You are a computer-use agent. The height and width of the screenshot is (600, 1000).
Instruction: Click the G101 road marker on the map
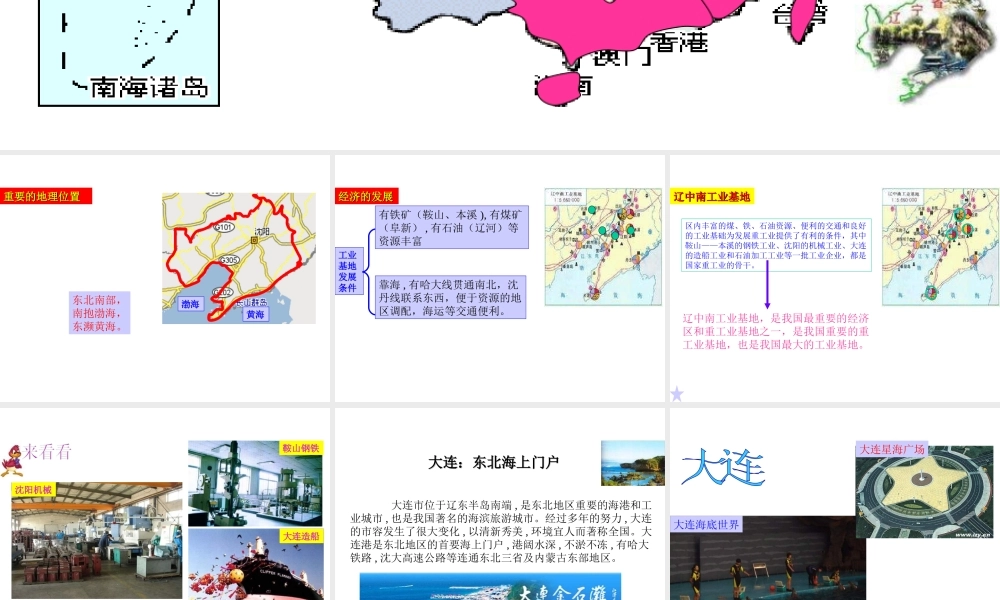224,227
